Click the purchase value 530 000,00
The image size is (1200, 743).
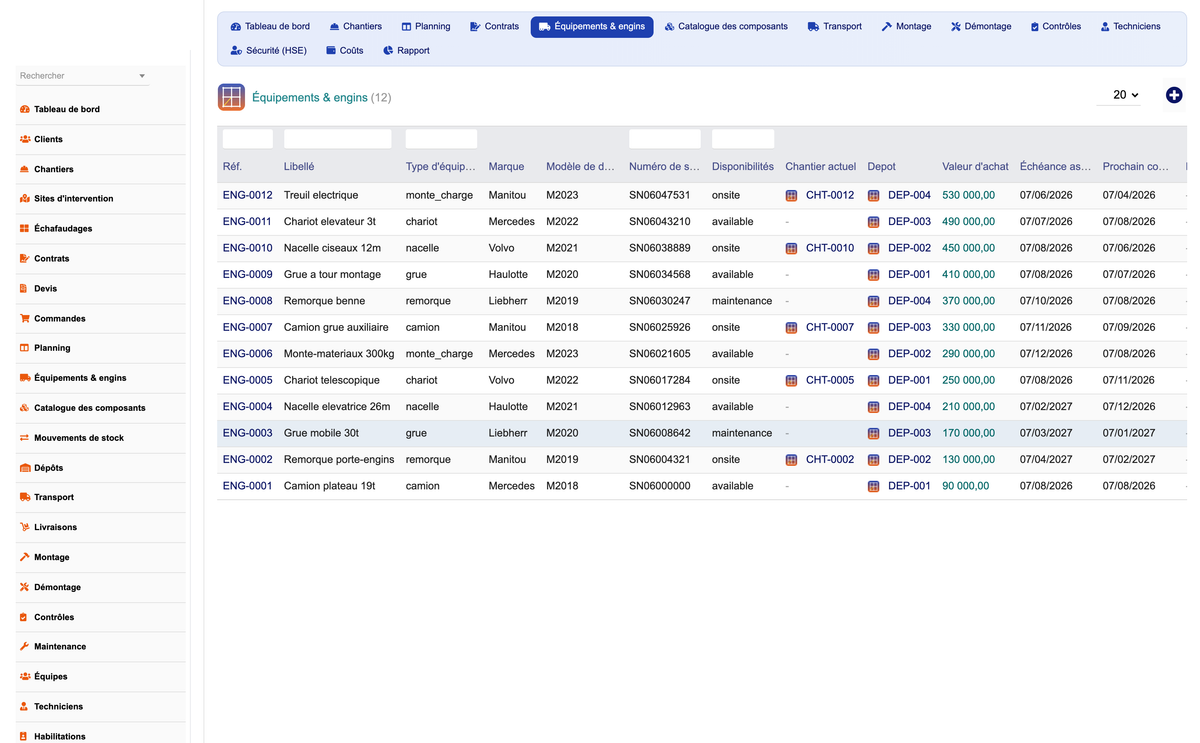coord(968,195)
